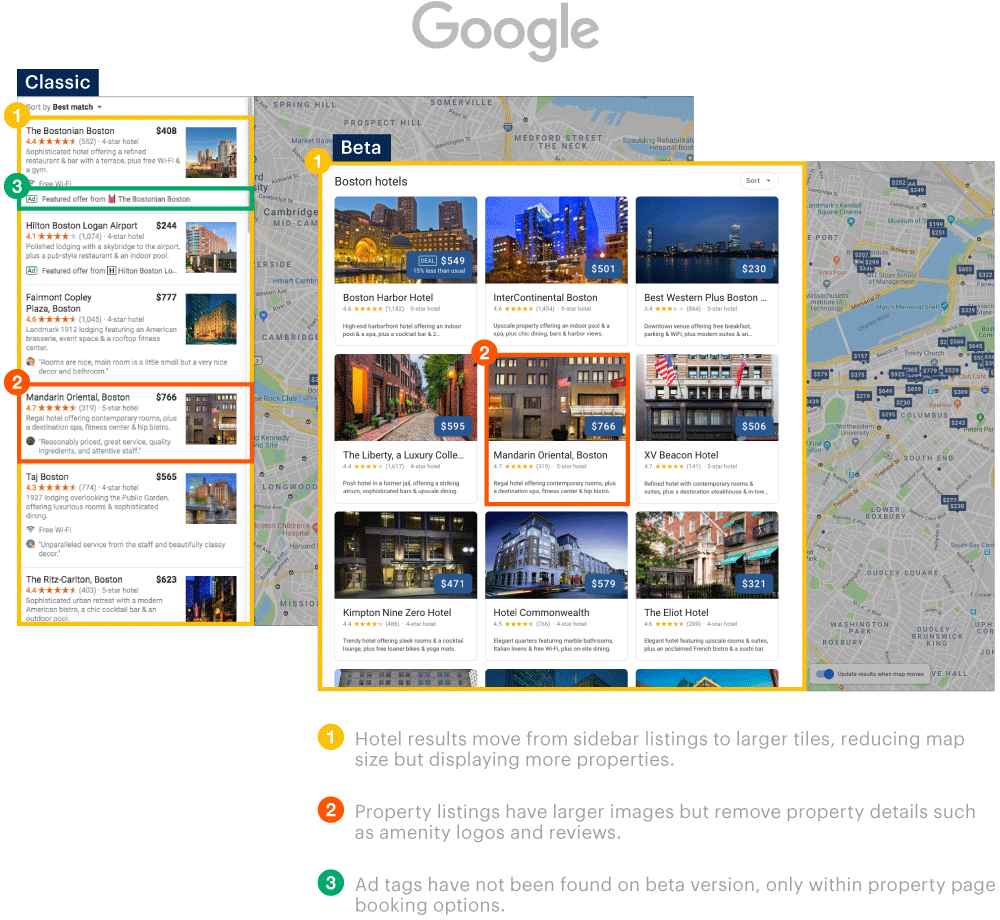Open Hilton Boston Logan Airport listing
Viewport: 1000px width, 920px height.
(x=82, y=226)
